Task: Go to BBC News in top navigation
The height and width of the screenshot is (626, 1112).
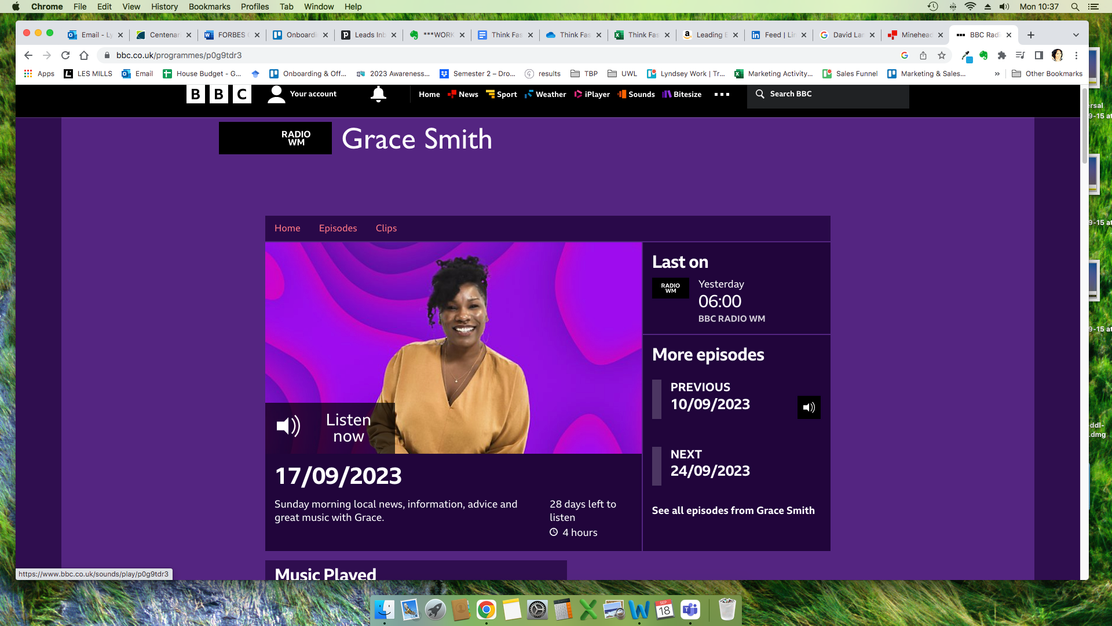Action: (462, 94)
